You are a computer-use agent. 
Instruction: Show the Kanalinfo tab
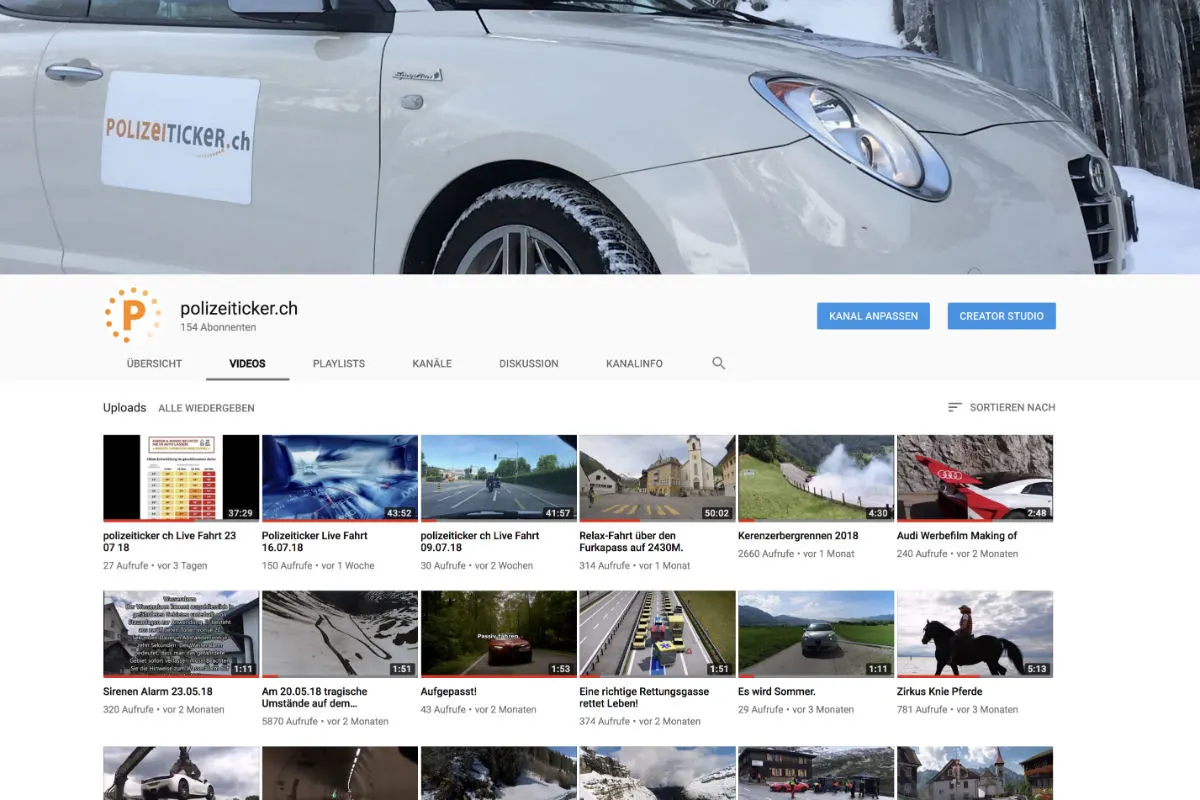634,364
